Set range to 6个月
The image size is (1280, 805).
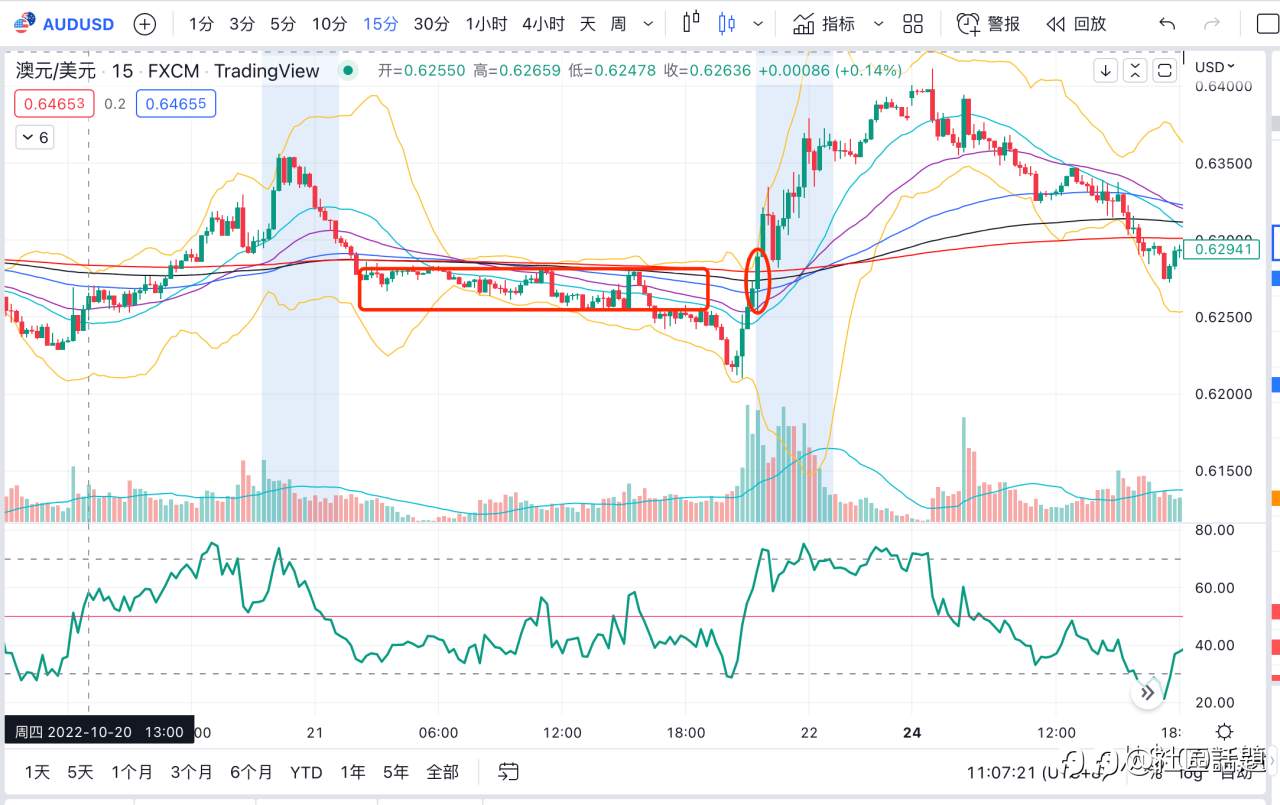(251, 772)
